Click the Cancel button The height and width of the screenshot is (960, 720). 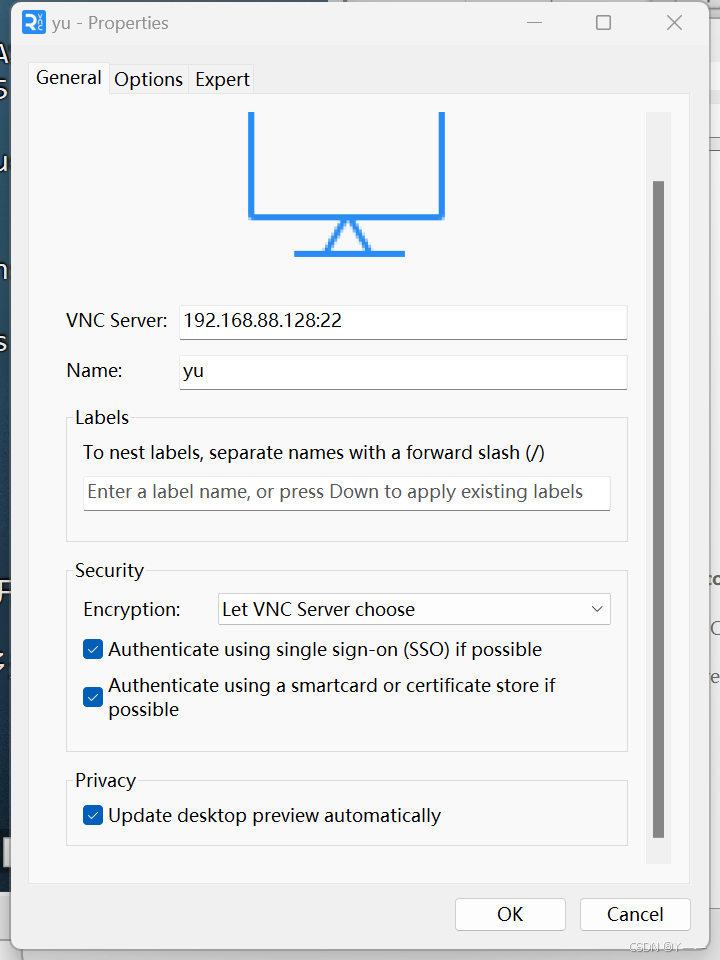(634, 914)
